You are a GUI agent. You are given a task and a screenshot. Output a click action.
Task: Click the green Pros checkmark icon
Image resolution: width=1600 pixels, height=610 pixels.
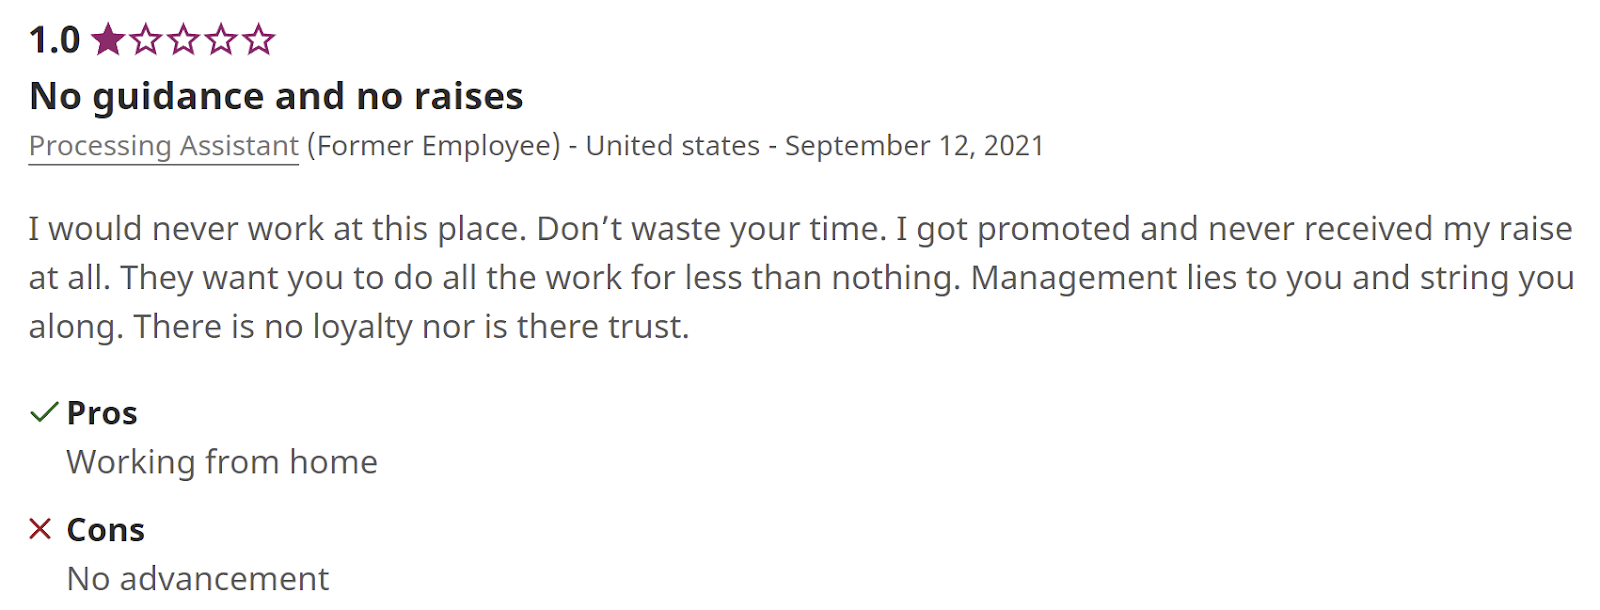point(43,412)
